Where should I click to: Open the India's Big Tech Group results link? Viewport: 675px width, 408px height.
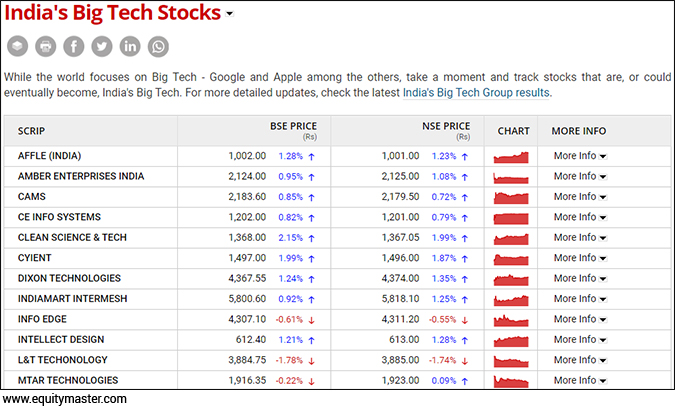(x=476, y=92)
